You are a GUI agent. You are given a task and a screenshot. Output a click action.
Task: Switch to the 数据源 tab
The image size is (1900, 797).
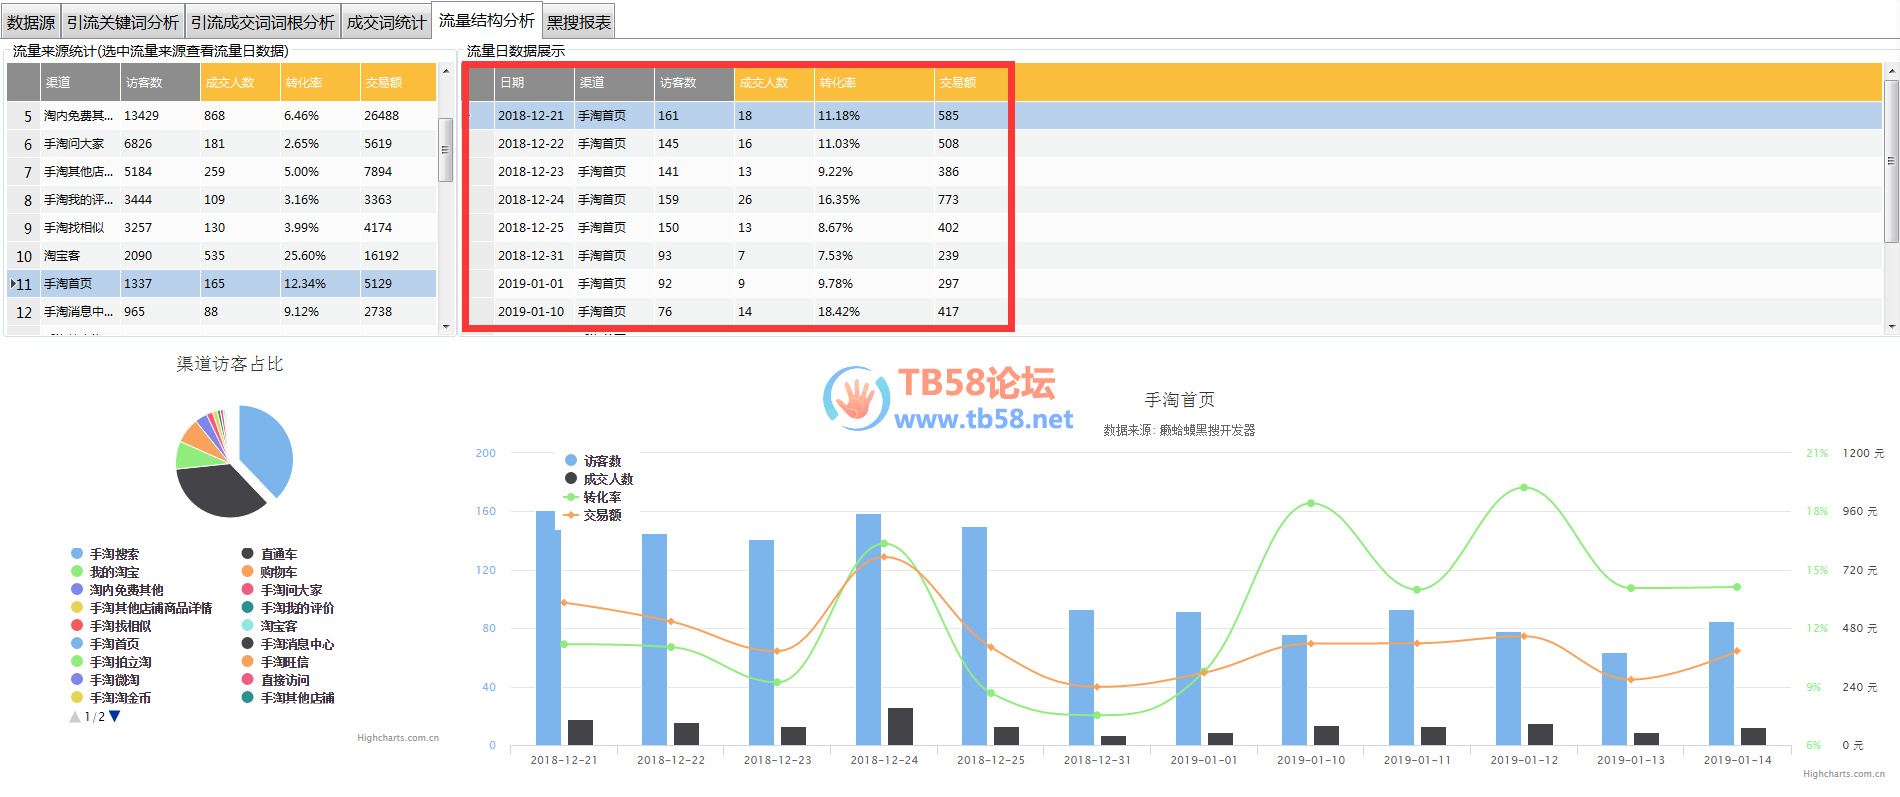click(31, 22)
